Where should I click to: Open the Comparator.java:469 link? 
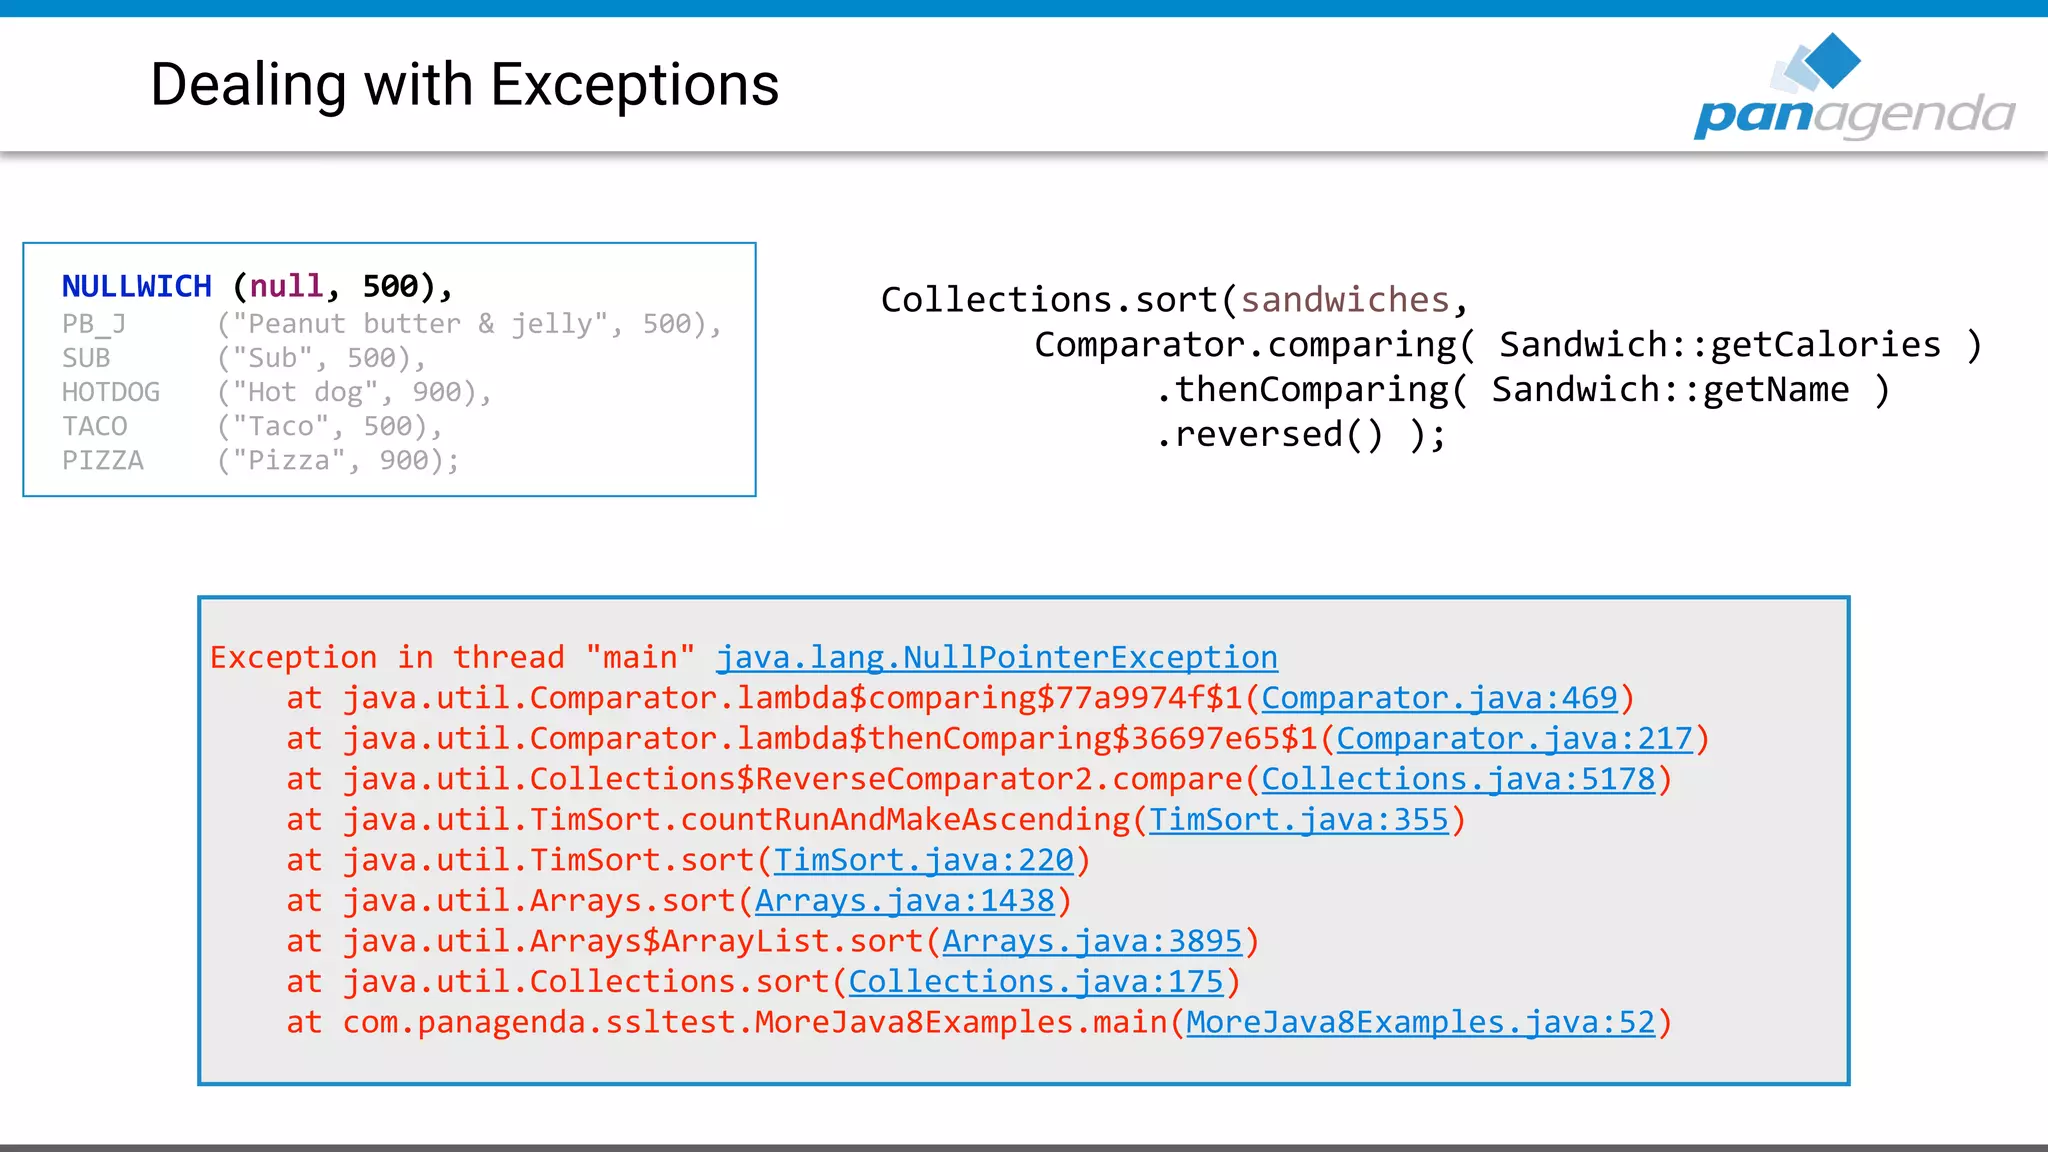point(1439,698)
